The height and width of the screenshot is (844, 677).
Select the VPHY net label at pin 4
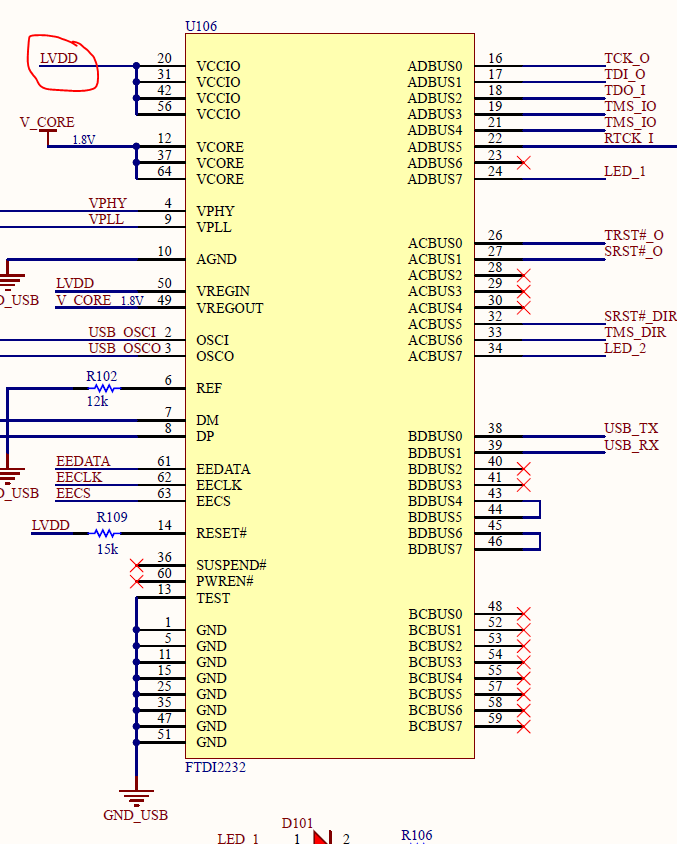tap(108, 203)
